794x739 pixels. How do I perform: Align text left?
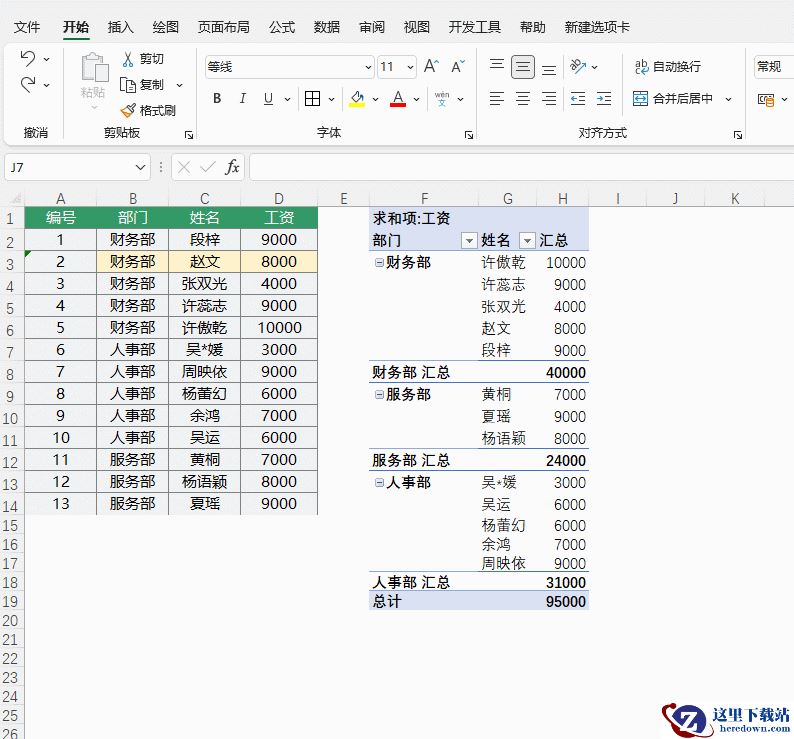click(x=497, y=98)
